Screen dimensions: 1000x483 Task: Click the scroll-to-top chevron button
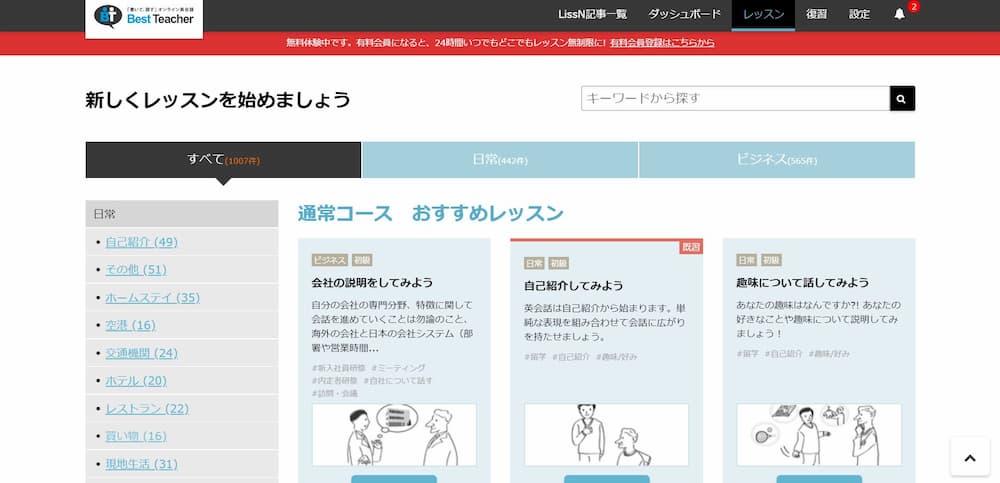[969, 457]
